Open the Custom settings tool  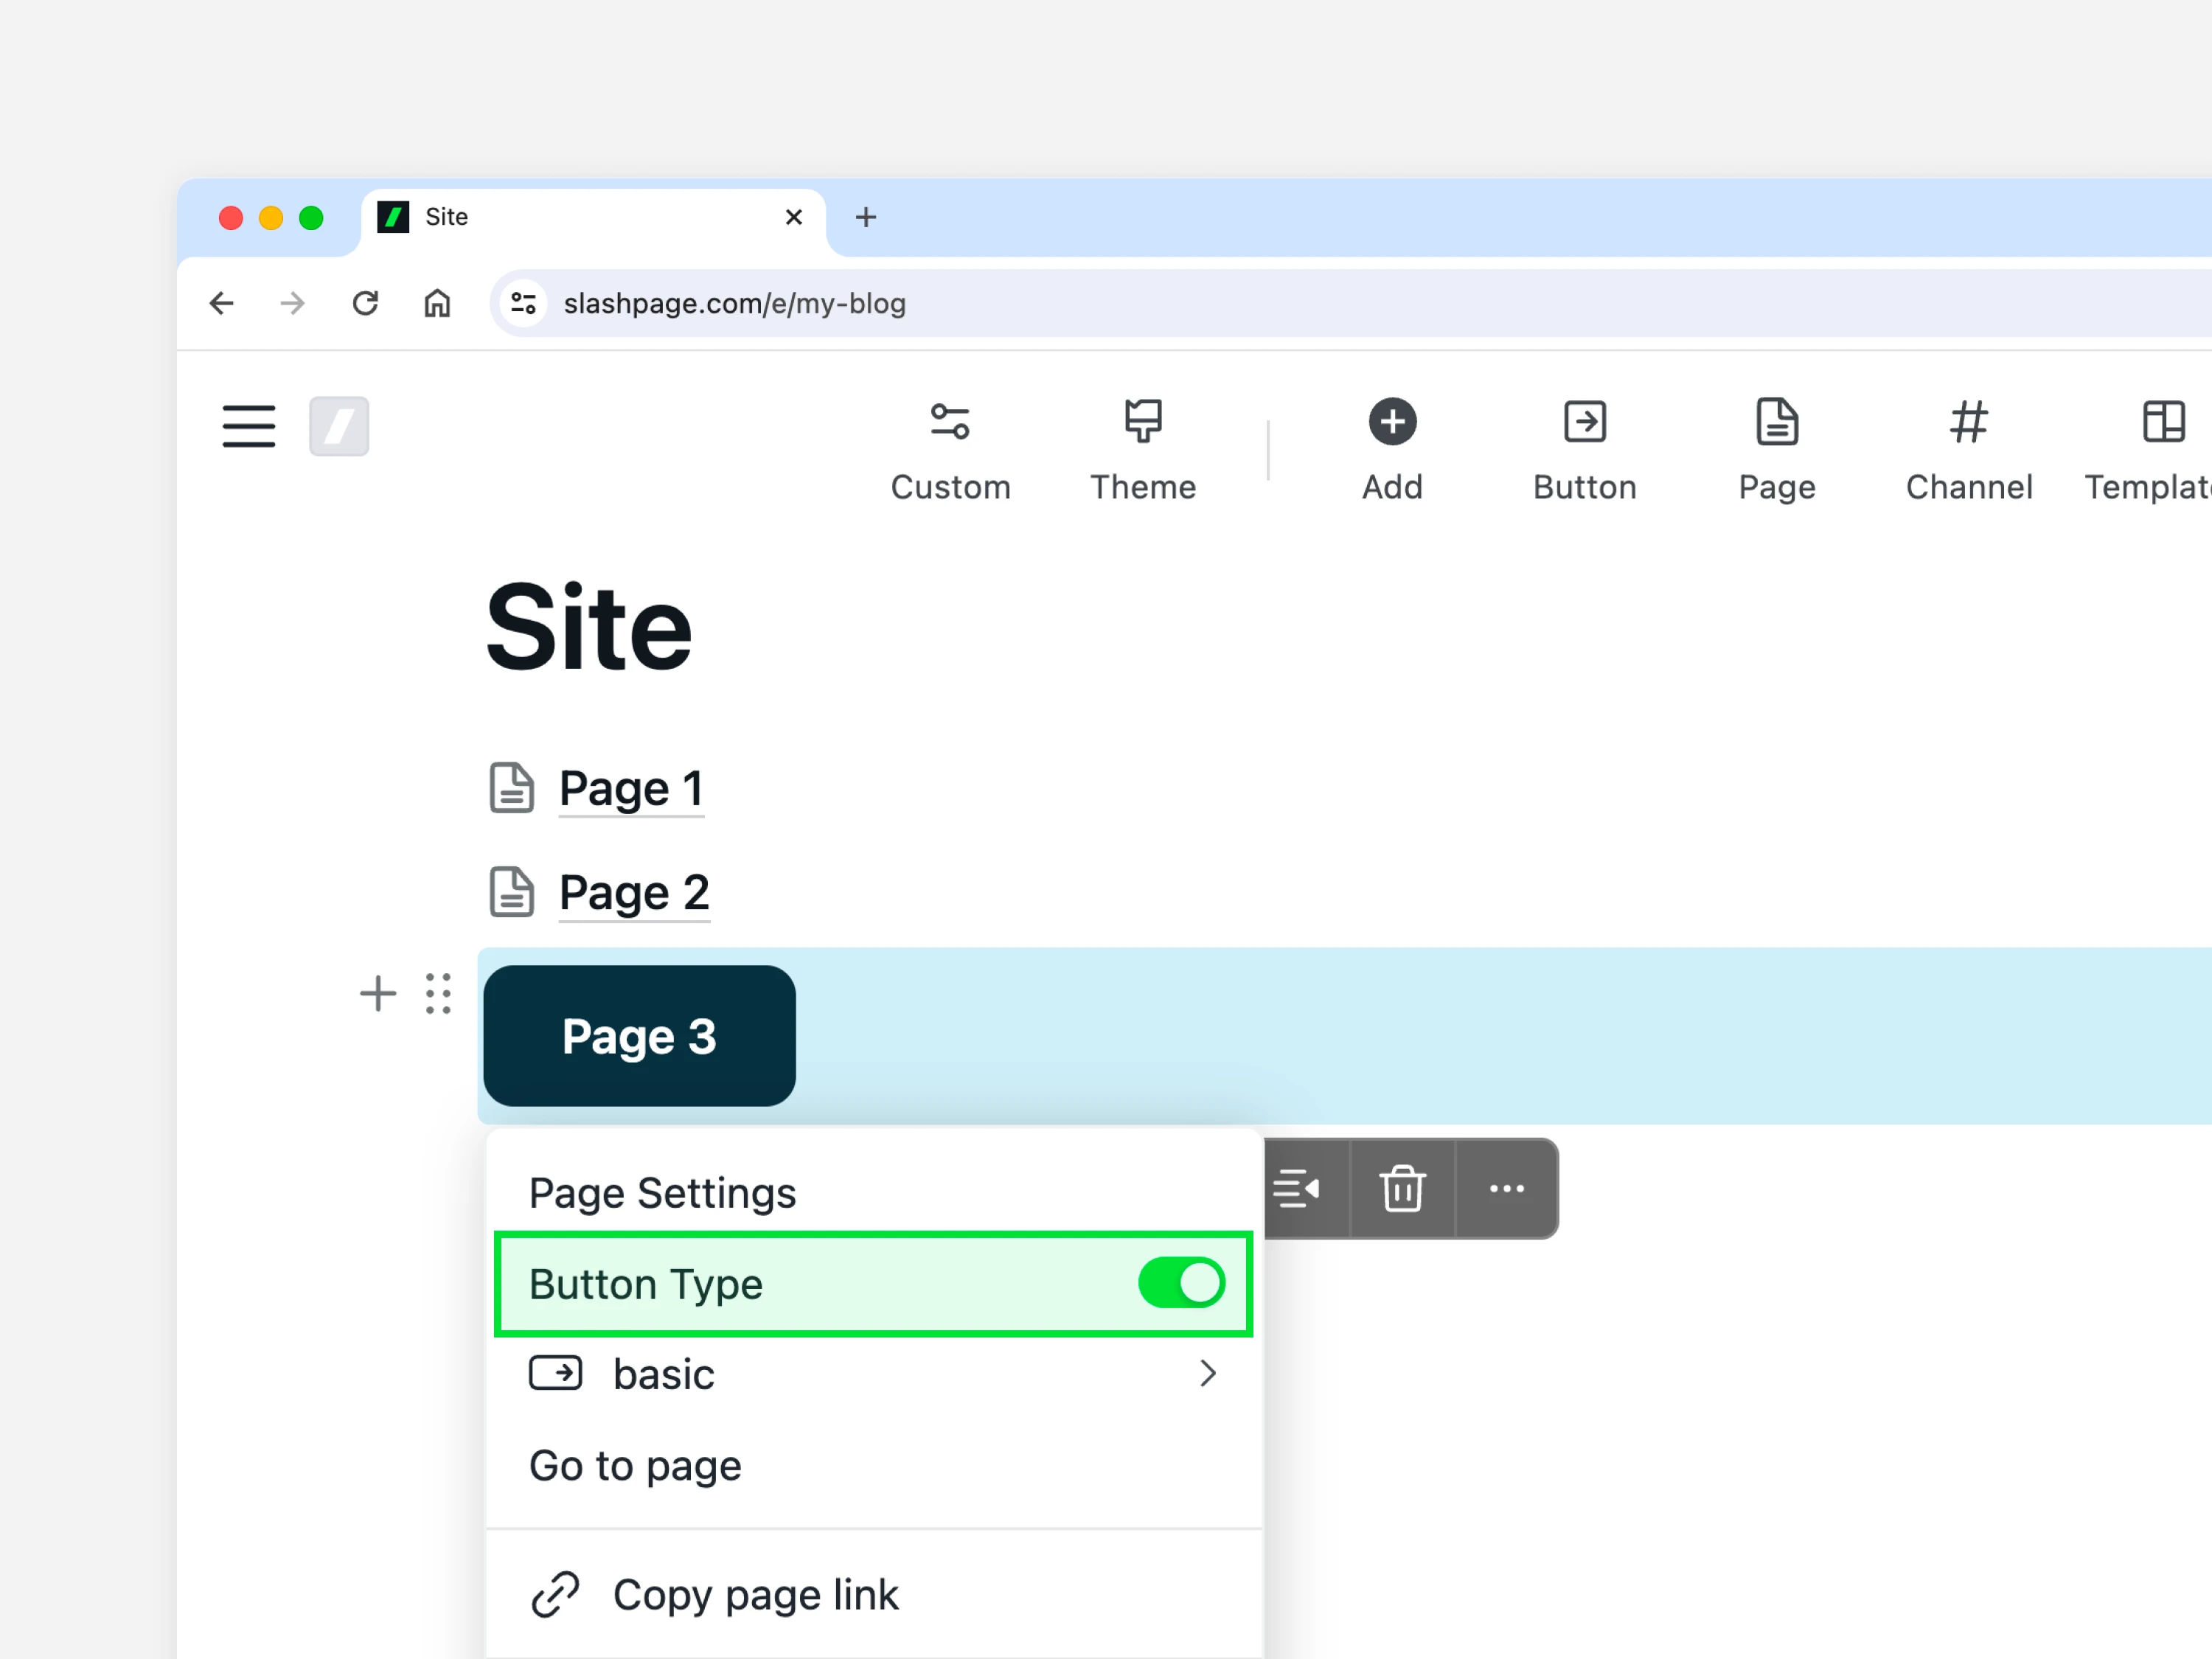click(950, 450)
